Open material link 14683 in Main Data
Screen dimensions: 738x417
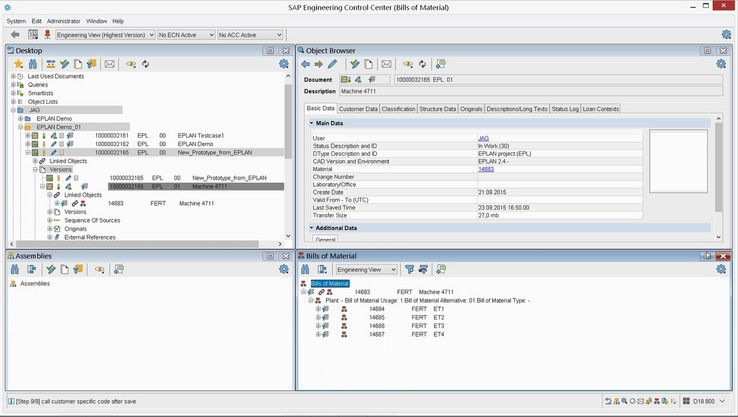[486, 169]
